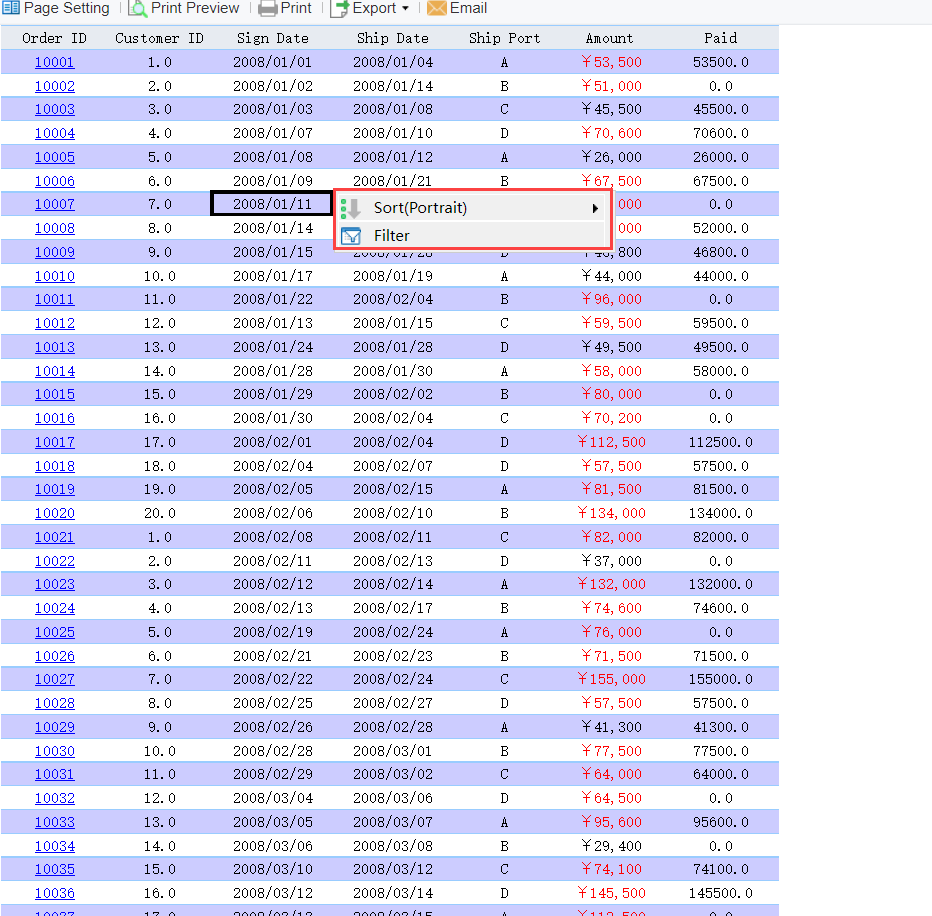The width and height of the screenshot is (932, 916).
Task: Open Print Preview
Action: (x=184, y=8)
